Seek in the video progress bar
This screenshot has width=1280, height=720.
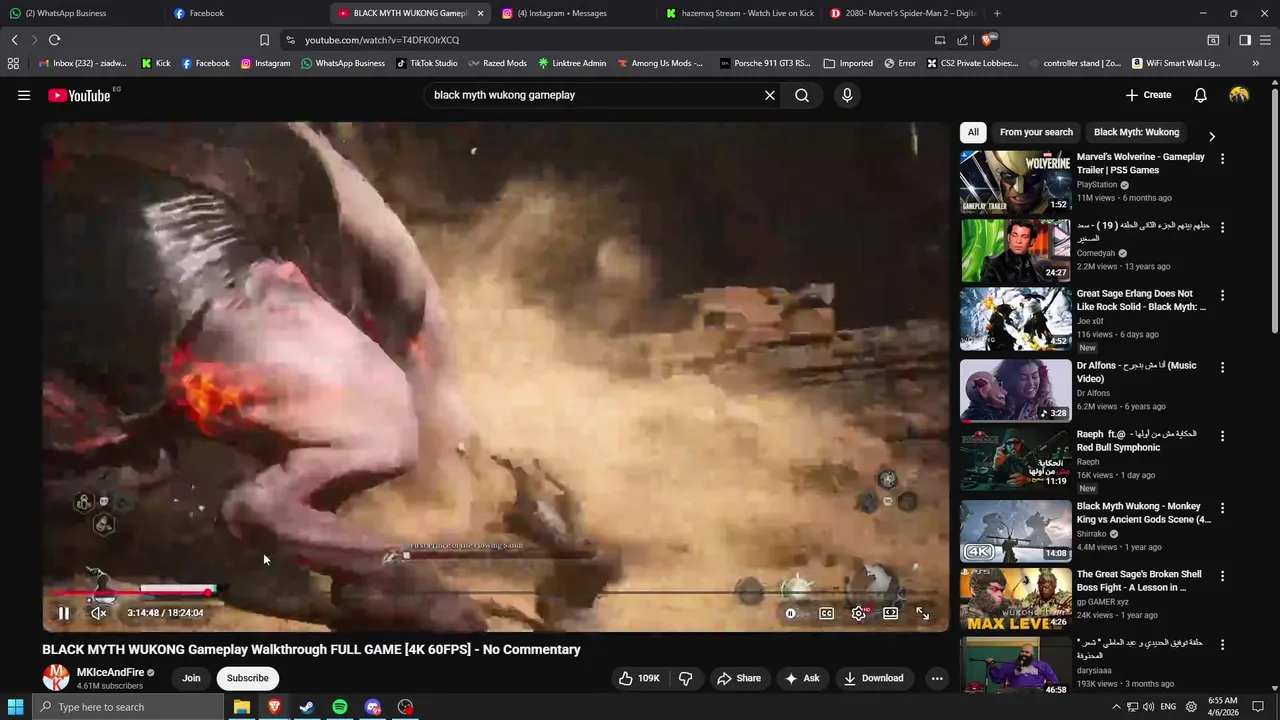pyautogui.click(x=495, y=593)
